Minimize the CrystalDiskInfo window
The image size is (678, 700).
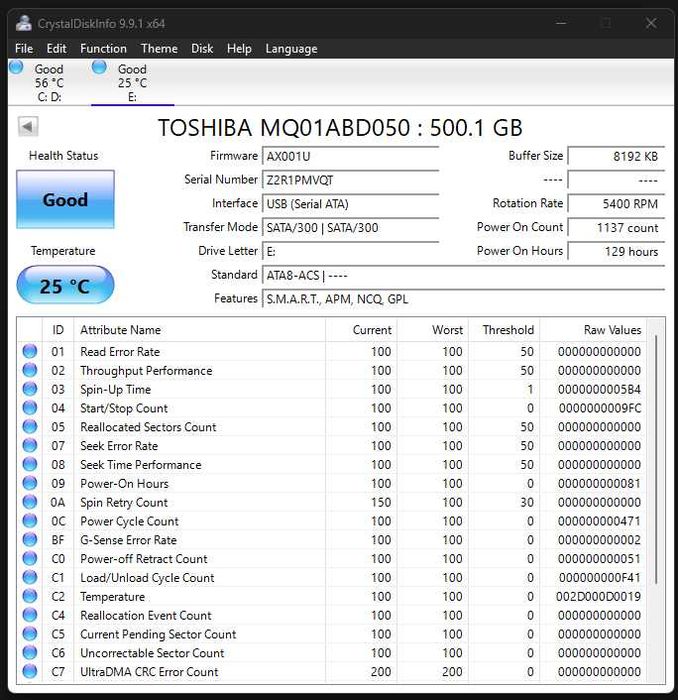562,23
